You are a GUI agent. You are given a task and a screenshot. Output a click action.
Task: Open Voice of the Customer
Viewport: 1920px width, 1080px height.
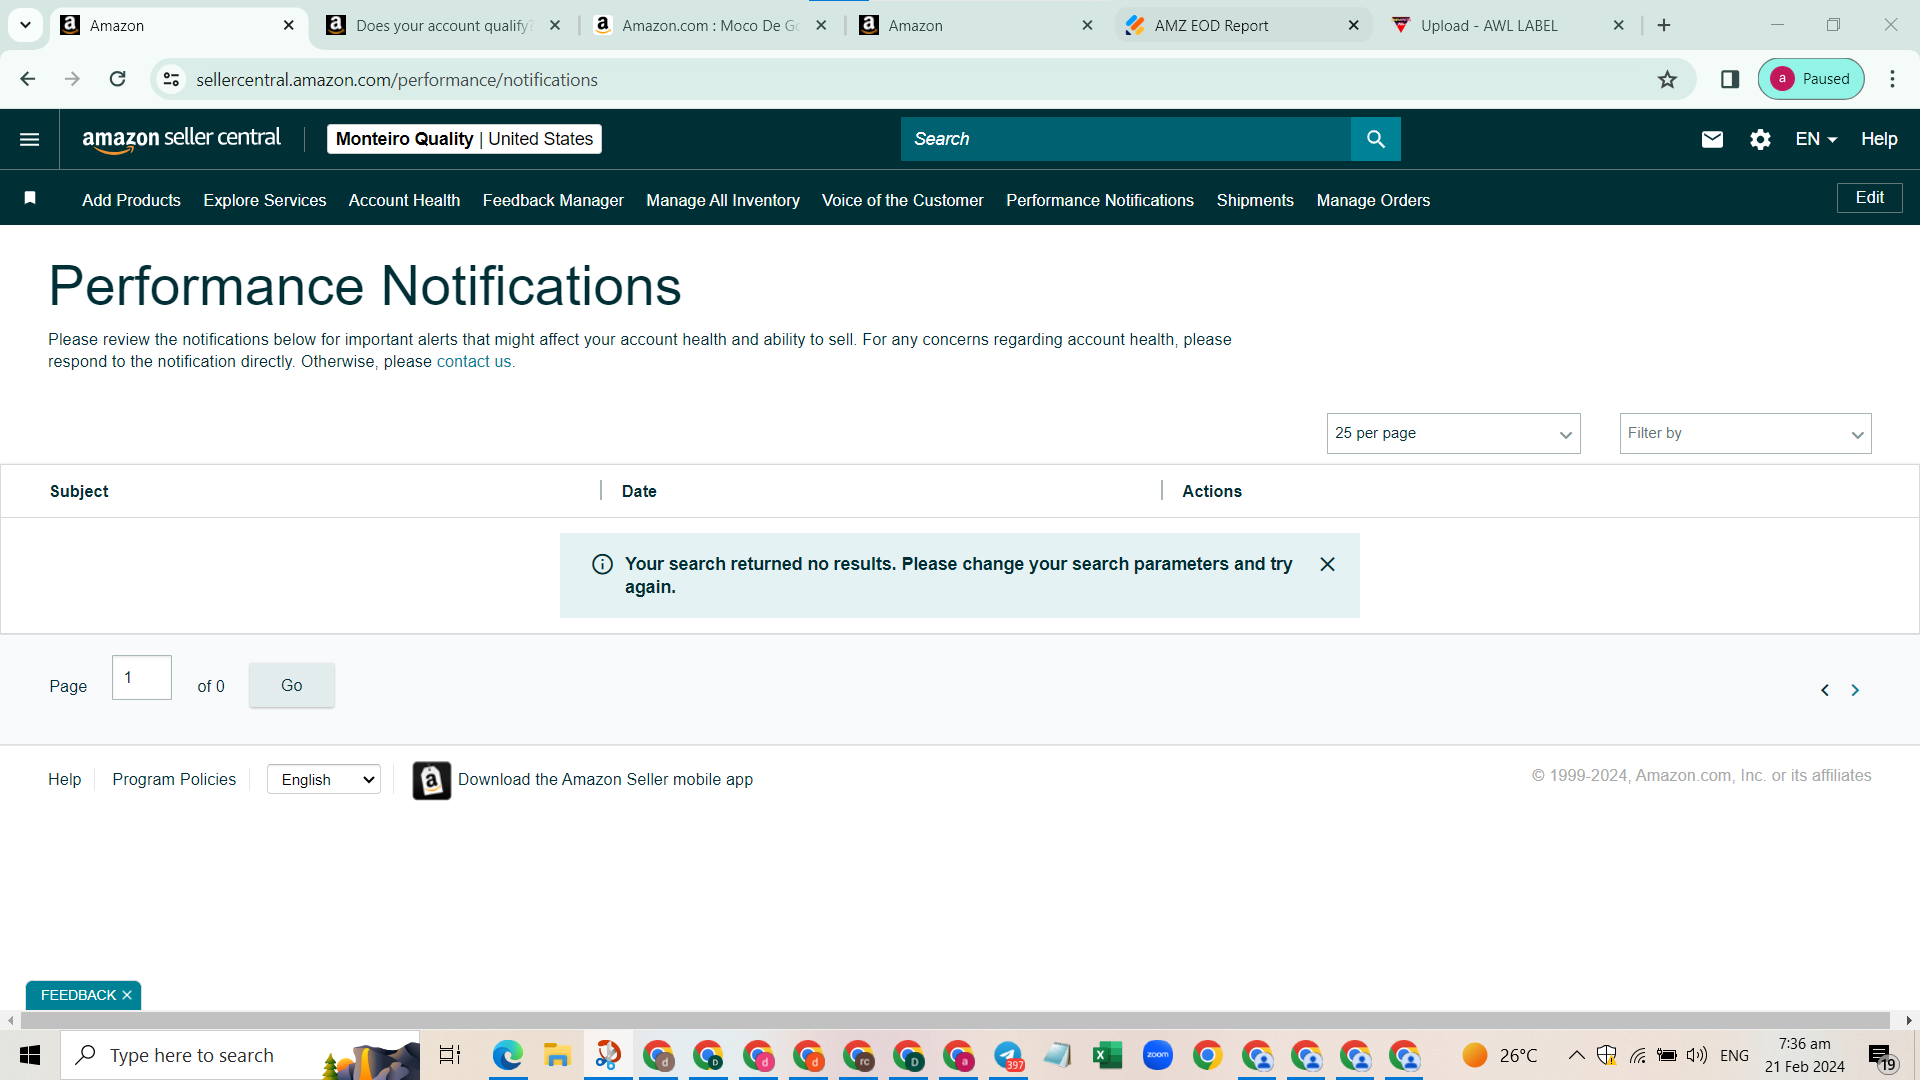click(903, 200)
